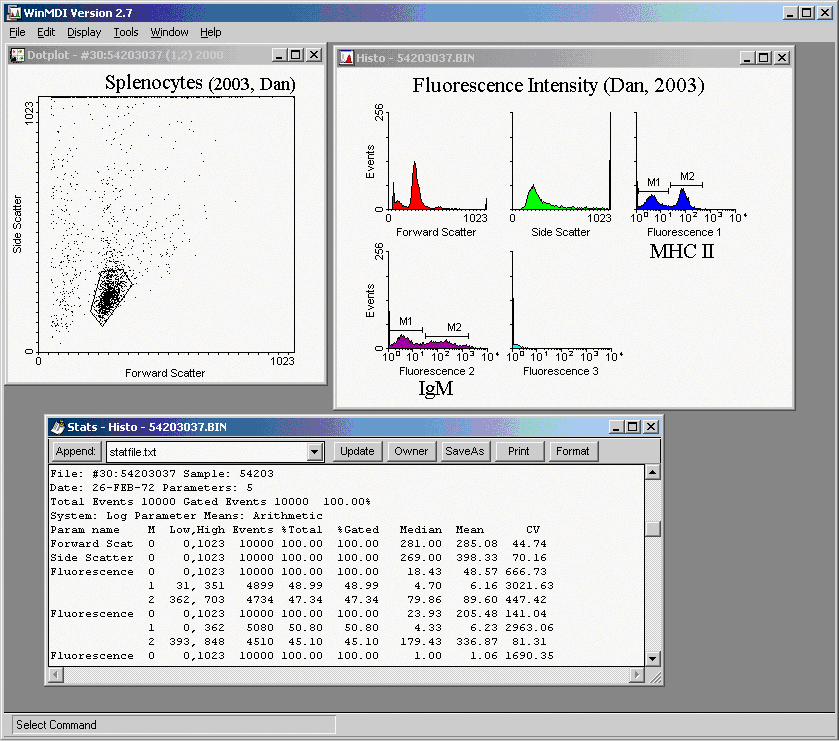Open the File menu
The image size is (839, 741).
[17, 32]
